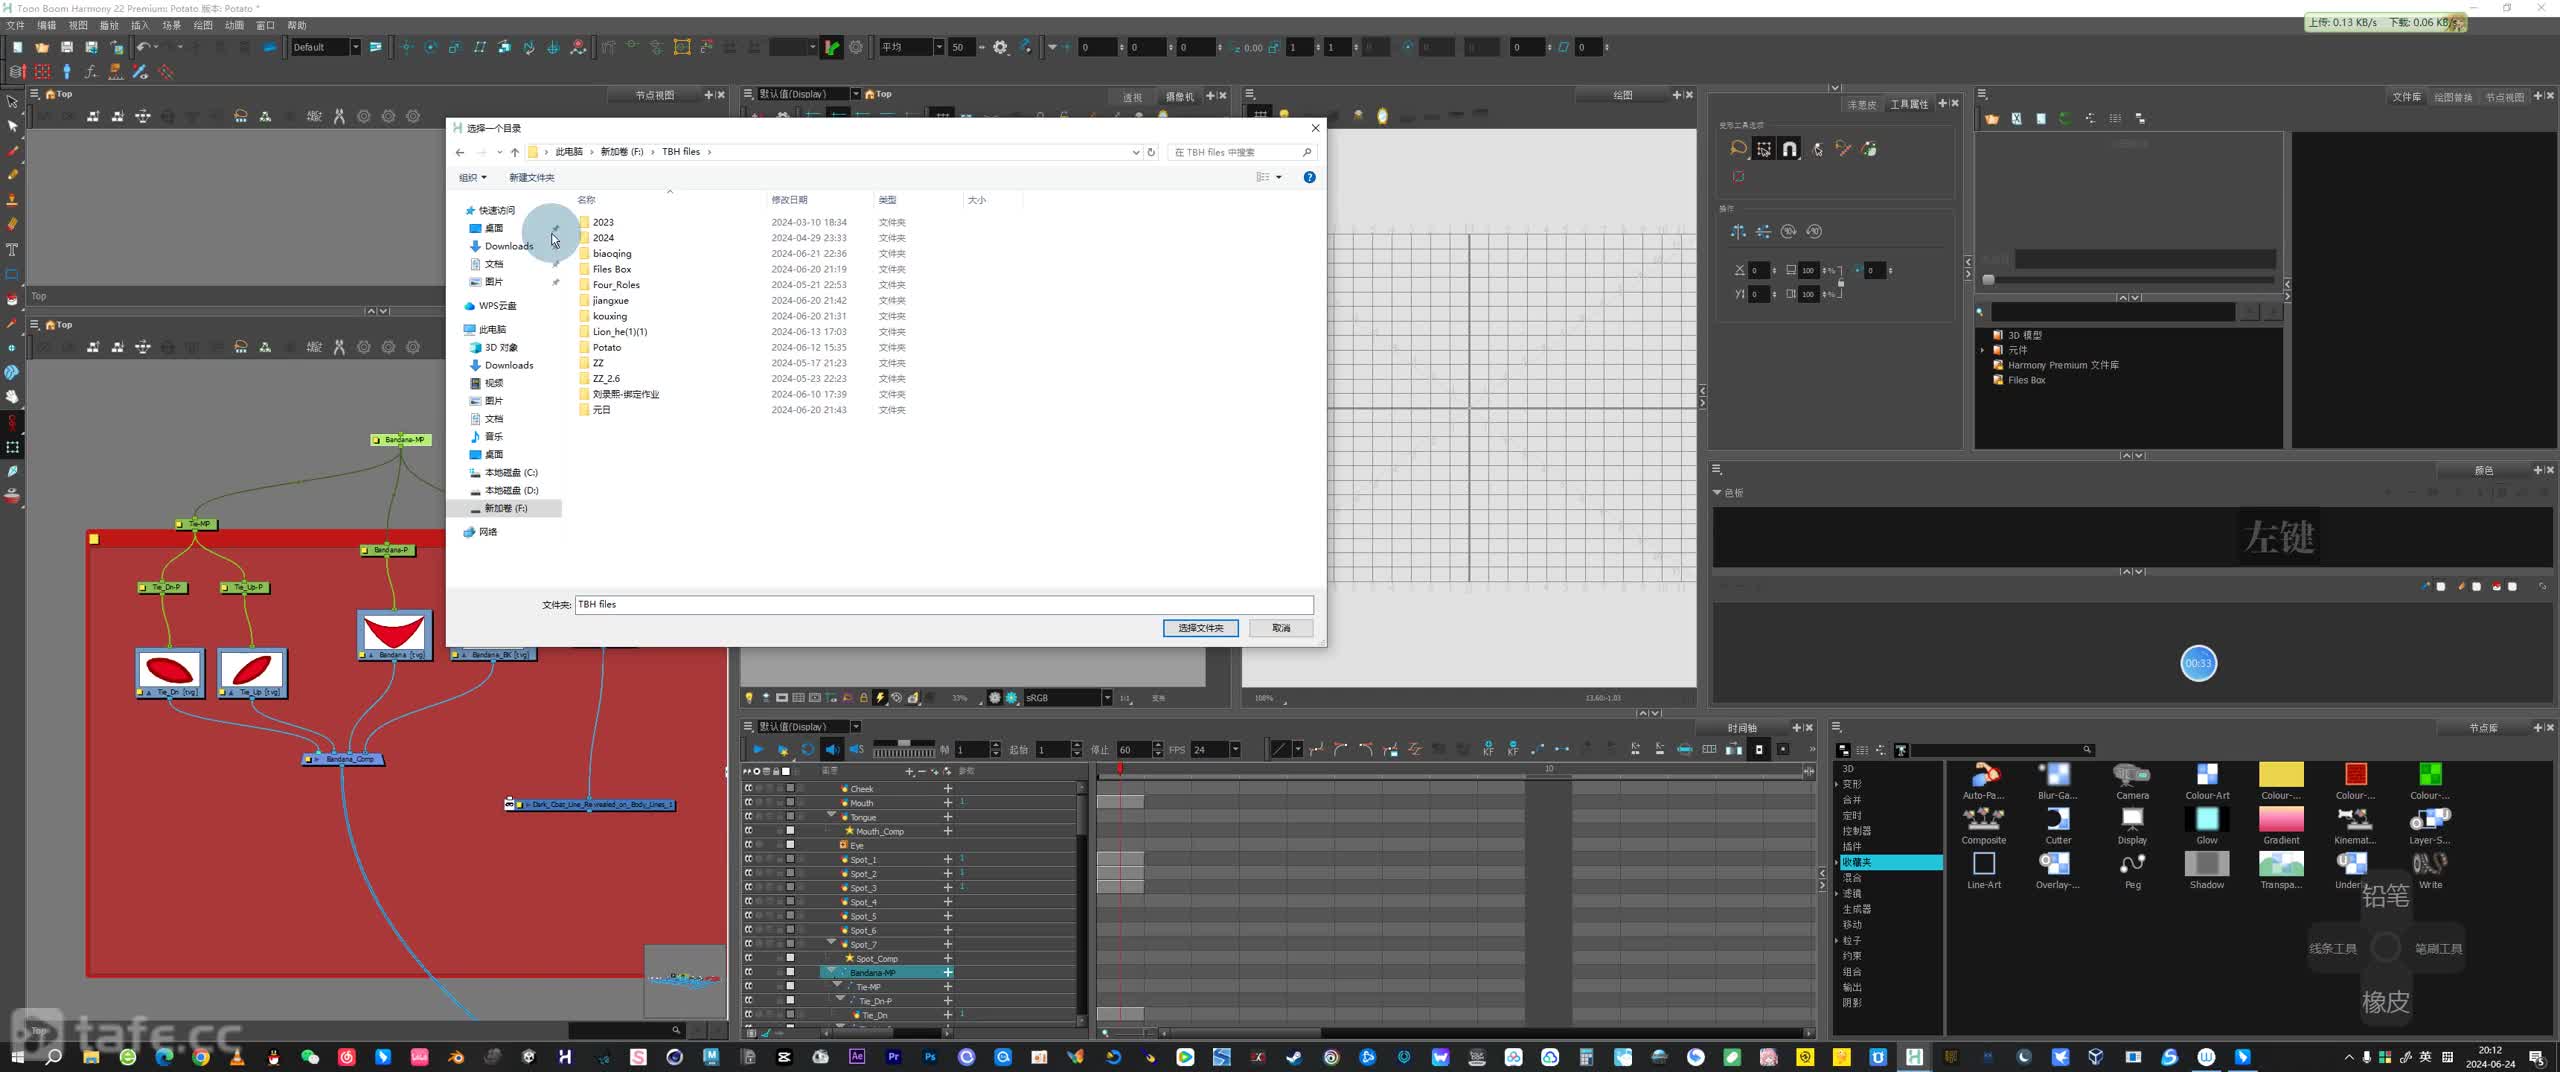Click flip horizontal in tool properties
The width and height of the screenshot is (2560, 1072).
click(1738, 231)
